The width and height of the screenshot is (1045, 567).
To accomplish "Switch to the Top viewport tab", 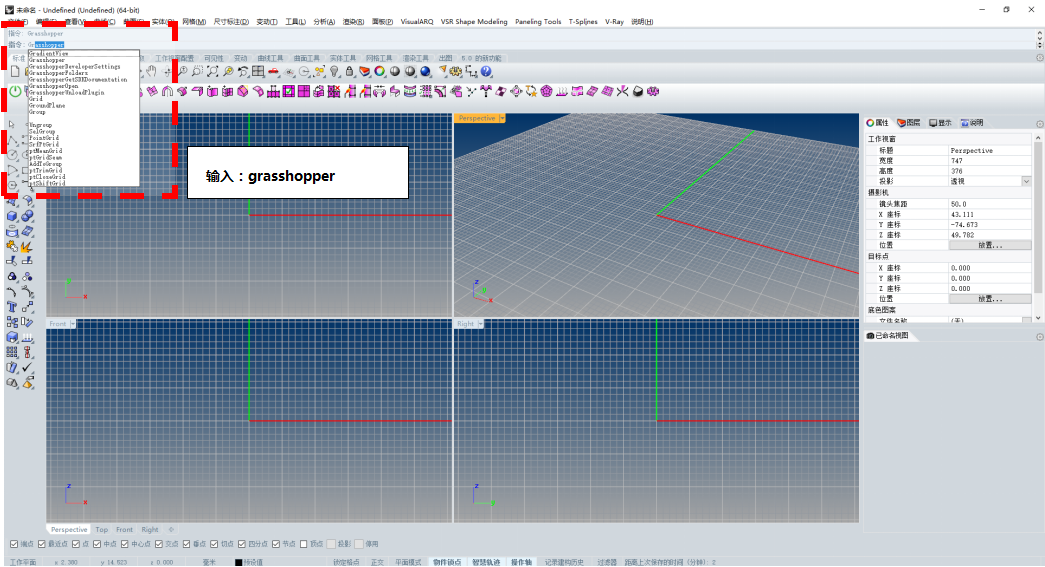I will pyautogui.click(x=102, y=529).
